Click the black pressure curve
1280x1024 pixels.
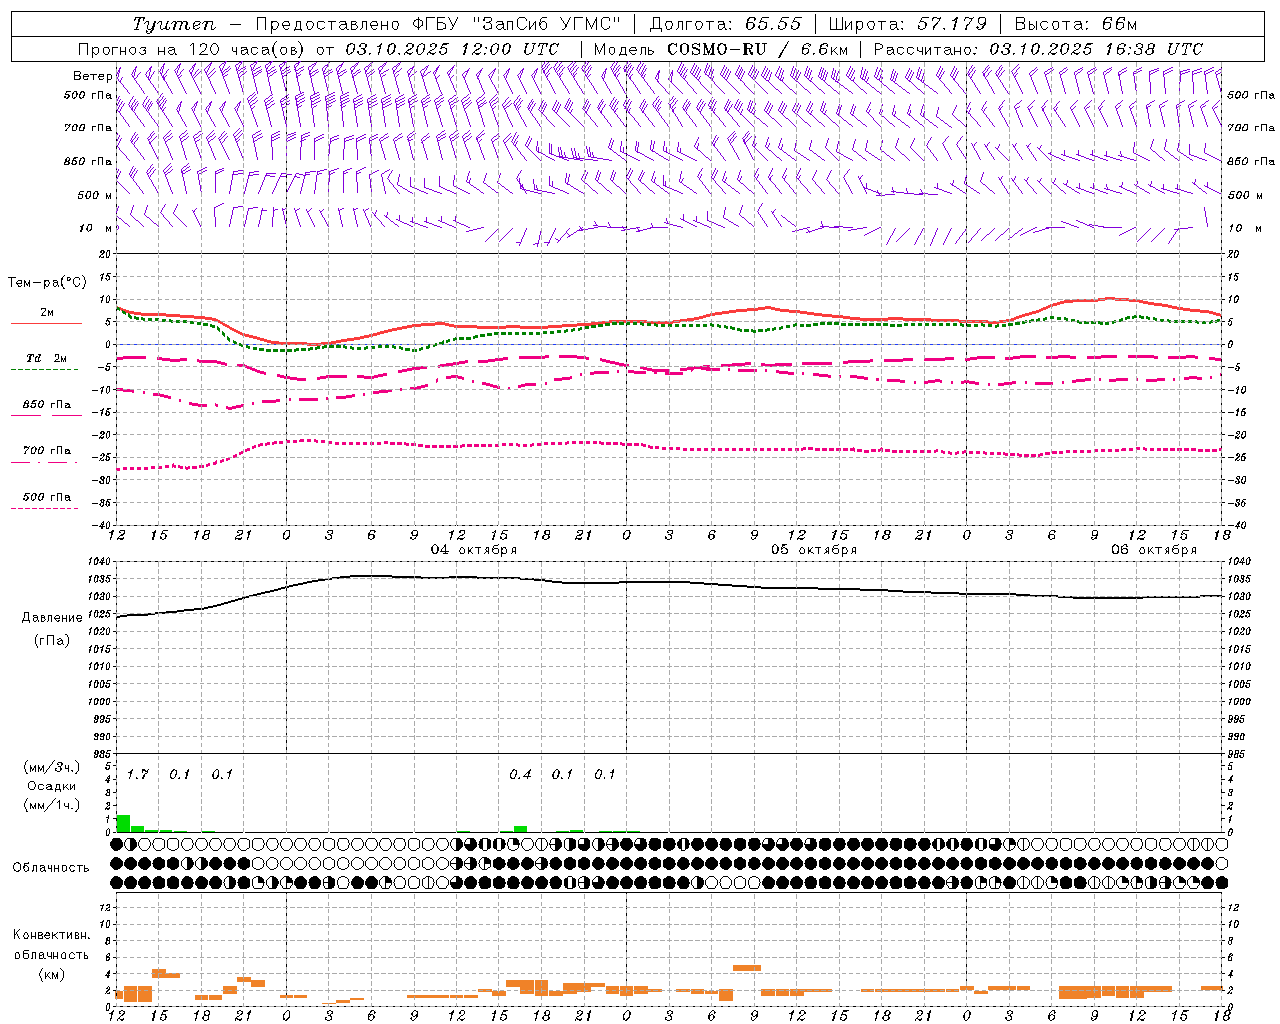670,582
